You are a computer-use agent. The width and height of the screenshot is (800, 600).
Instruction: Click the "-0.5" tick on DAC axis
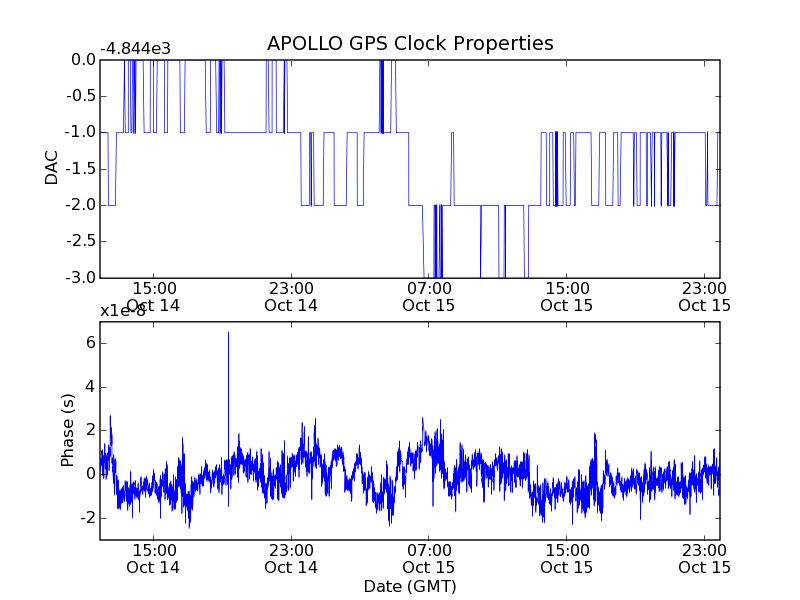pyautogui.click(x=81, y=96)
